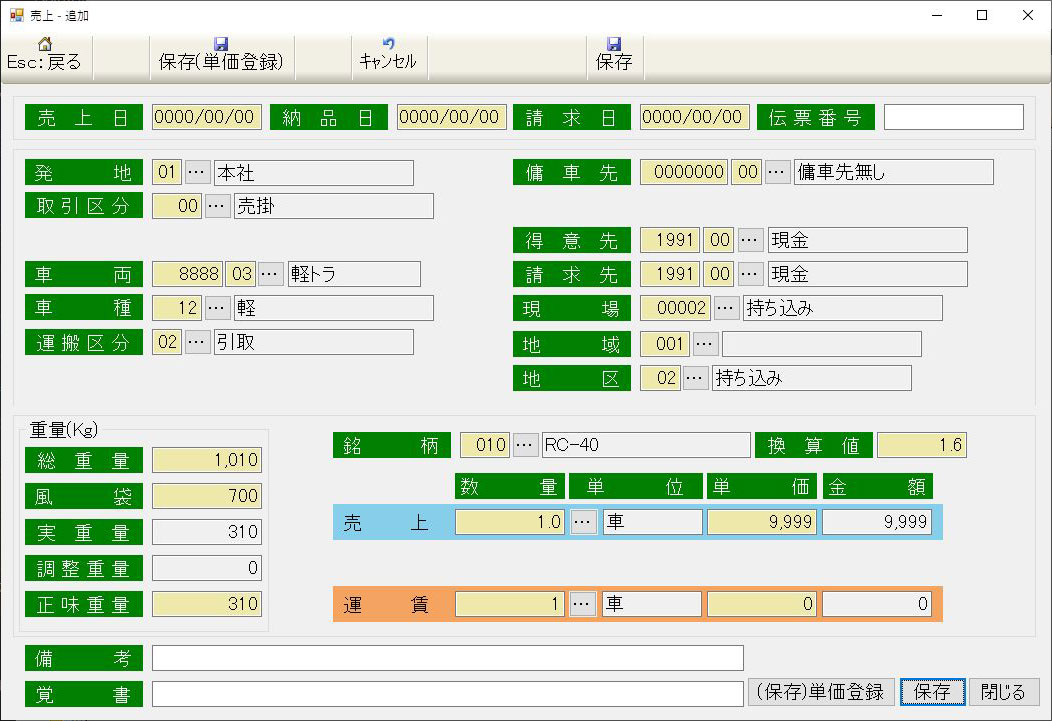
Task: Focus the 備考 text field
Action: point(447,658)
